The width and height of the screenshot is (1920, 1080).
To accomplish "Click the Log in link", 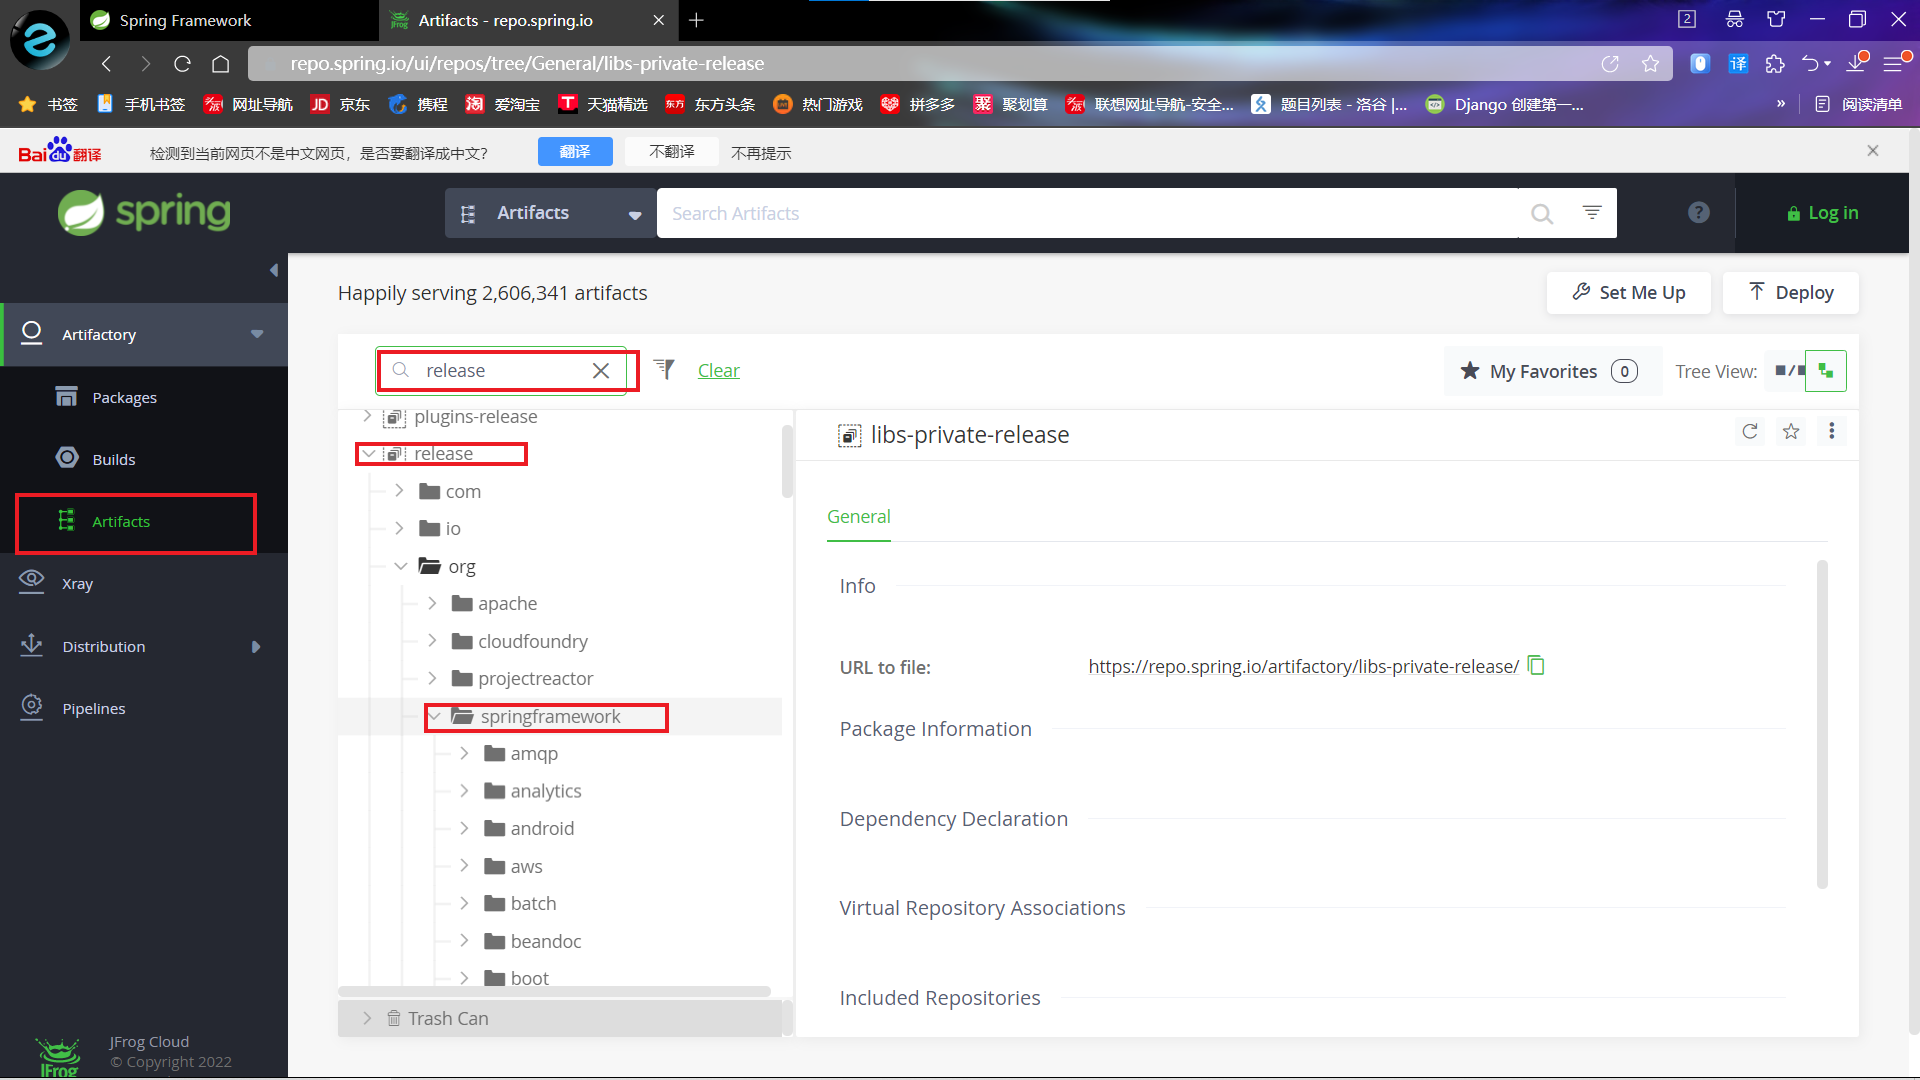I will (x=1822, y=213).
